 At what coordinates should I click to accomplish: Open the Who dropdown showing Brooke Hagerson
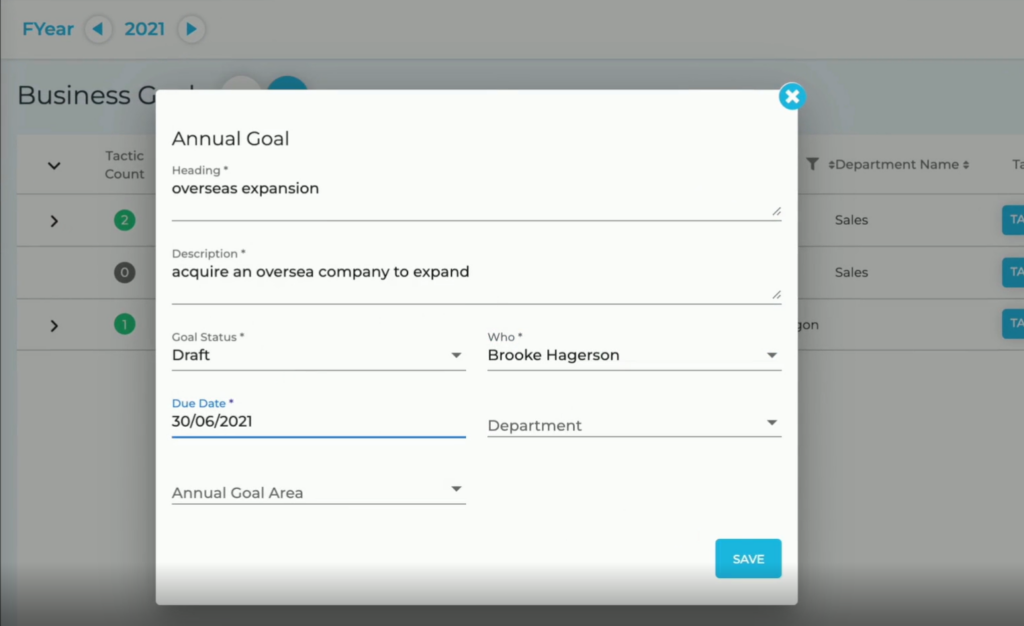[634, 355]
